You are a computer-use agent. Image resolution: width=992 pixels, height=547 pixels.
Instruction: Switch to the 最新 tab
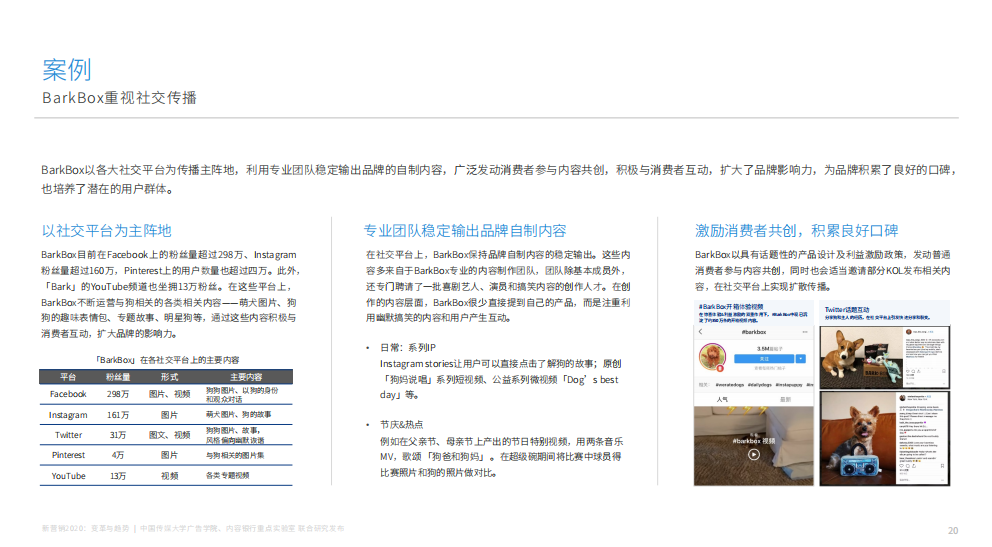(785, 399)
